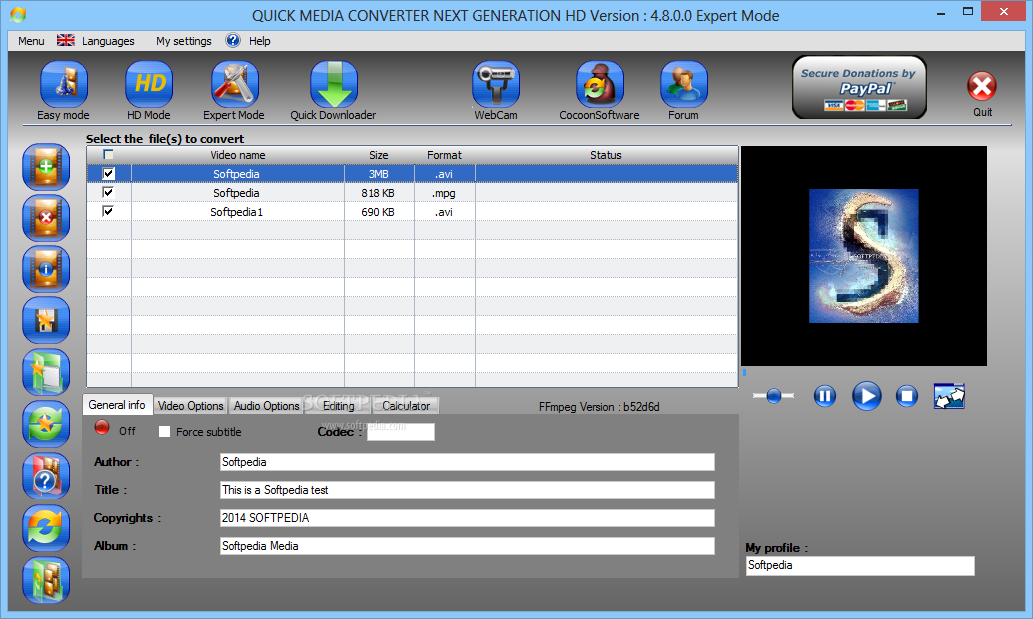Toggle the fullscreen preview icon
The width and height of the screenshot is (1033, 619).
pyautogui.click(x=949, y=396)
